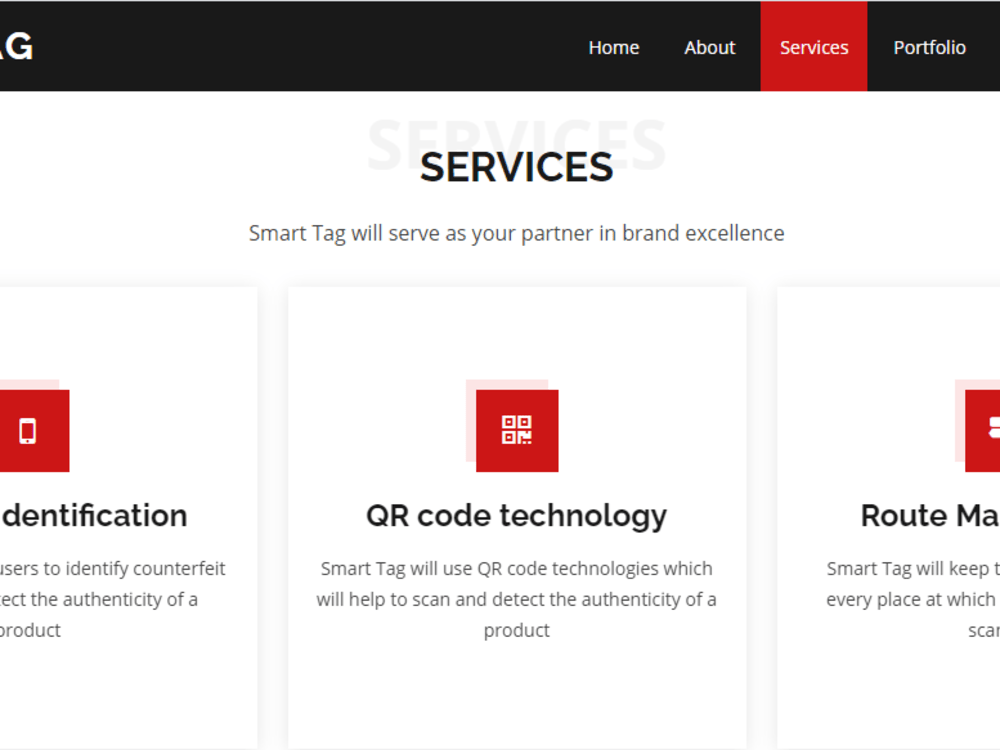Screen dimensions: 1000x750
Task: Click the QR code technology heading
Action: (517, 515)
